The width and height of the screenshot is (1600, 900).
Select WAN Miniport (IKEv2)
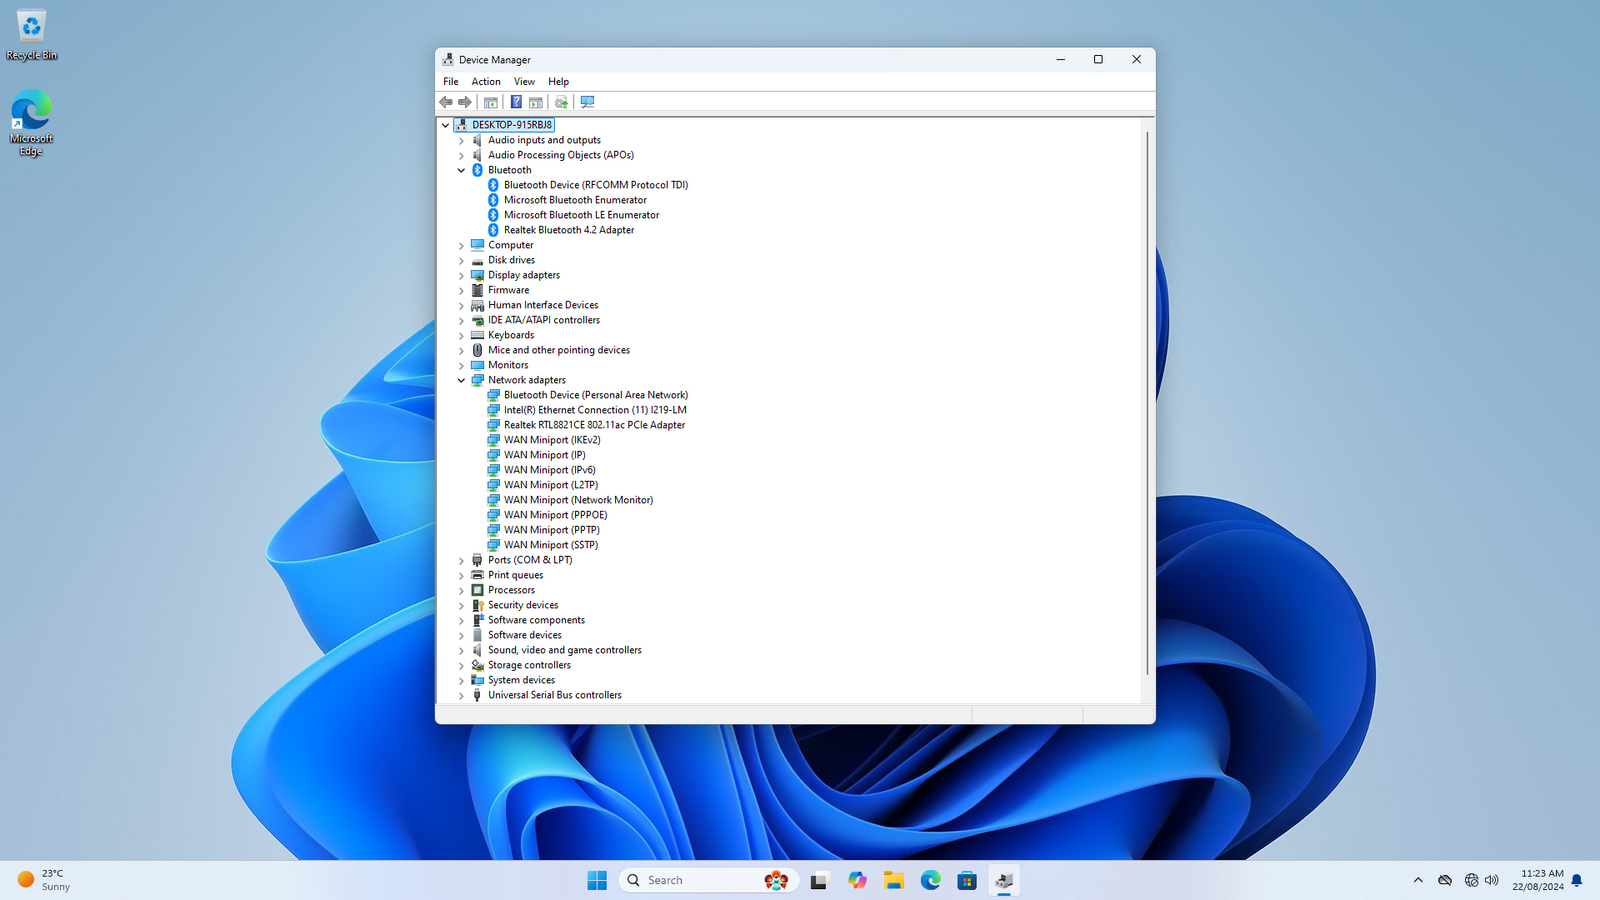pos(552,440)
